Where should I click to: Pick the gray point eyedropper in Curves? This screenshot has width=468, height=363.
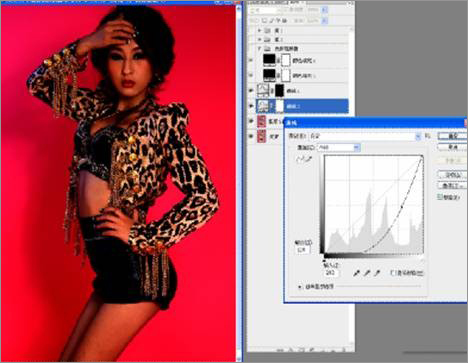[367, 273]
